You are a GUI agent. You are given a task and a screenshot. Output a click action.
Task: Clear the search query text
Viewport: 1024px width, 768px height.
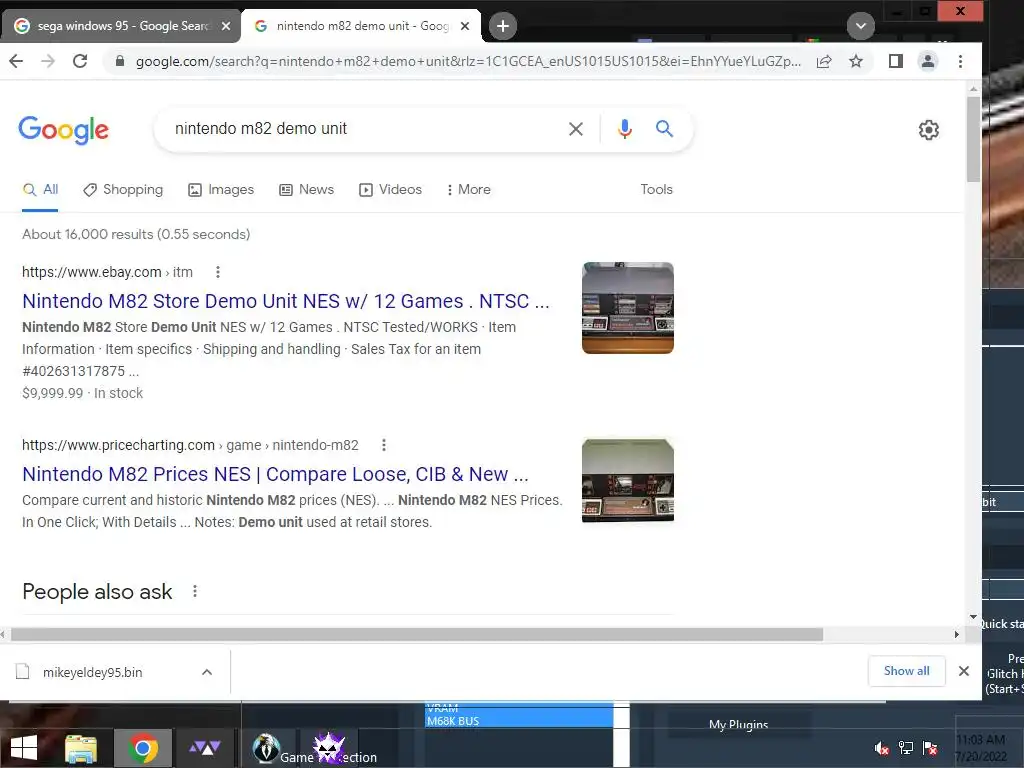pyautogui.click(x=575, y=129)
